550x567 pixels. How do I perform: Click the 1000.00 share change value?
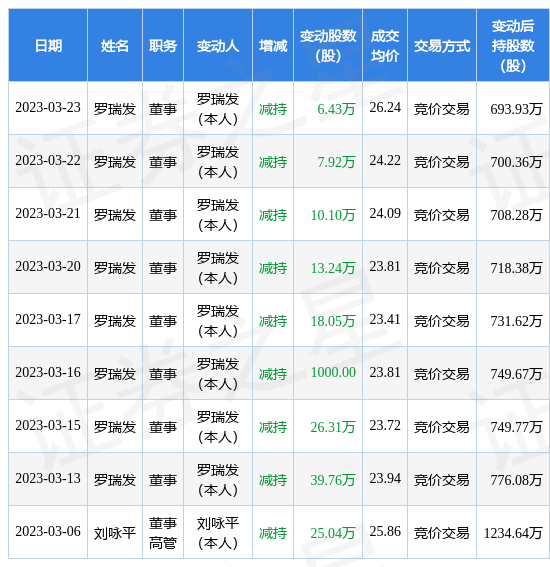[333, 372]
